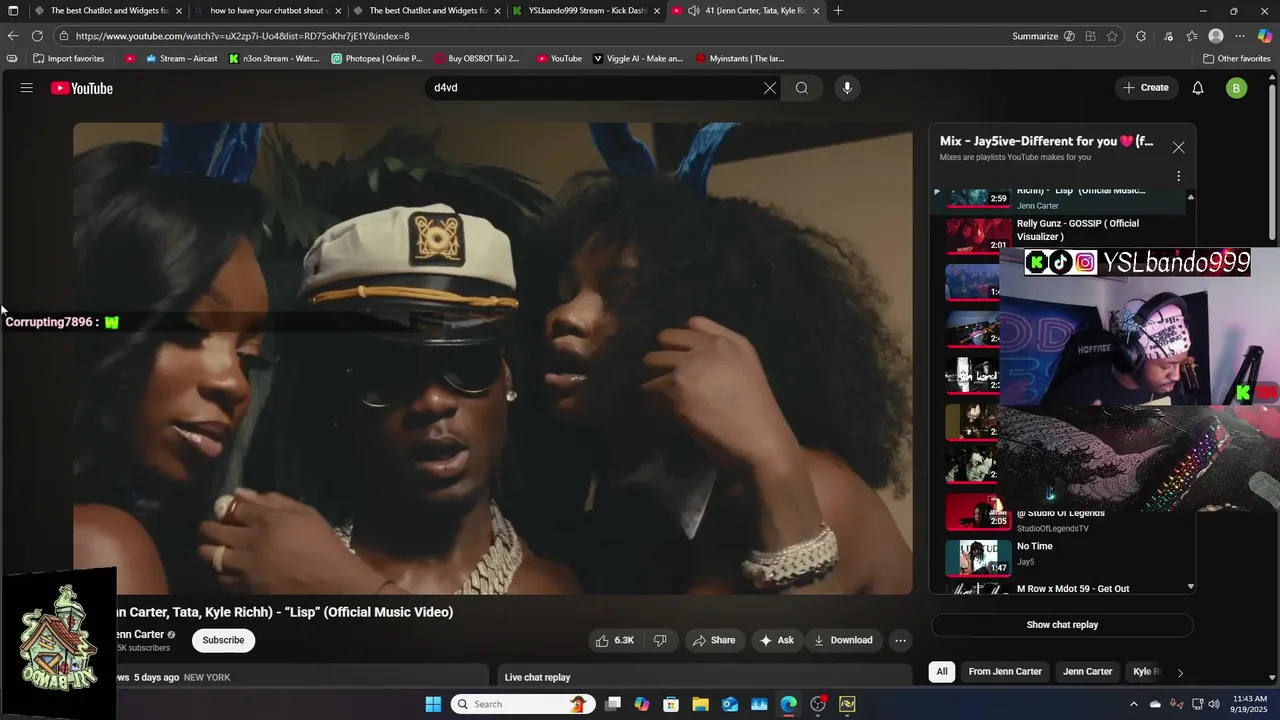1280x720 pixels.
Task: View site information lock icon
Action: point(64,36)
